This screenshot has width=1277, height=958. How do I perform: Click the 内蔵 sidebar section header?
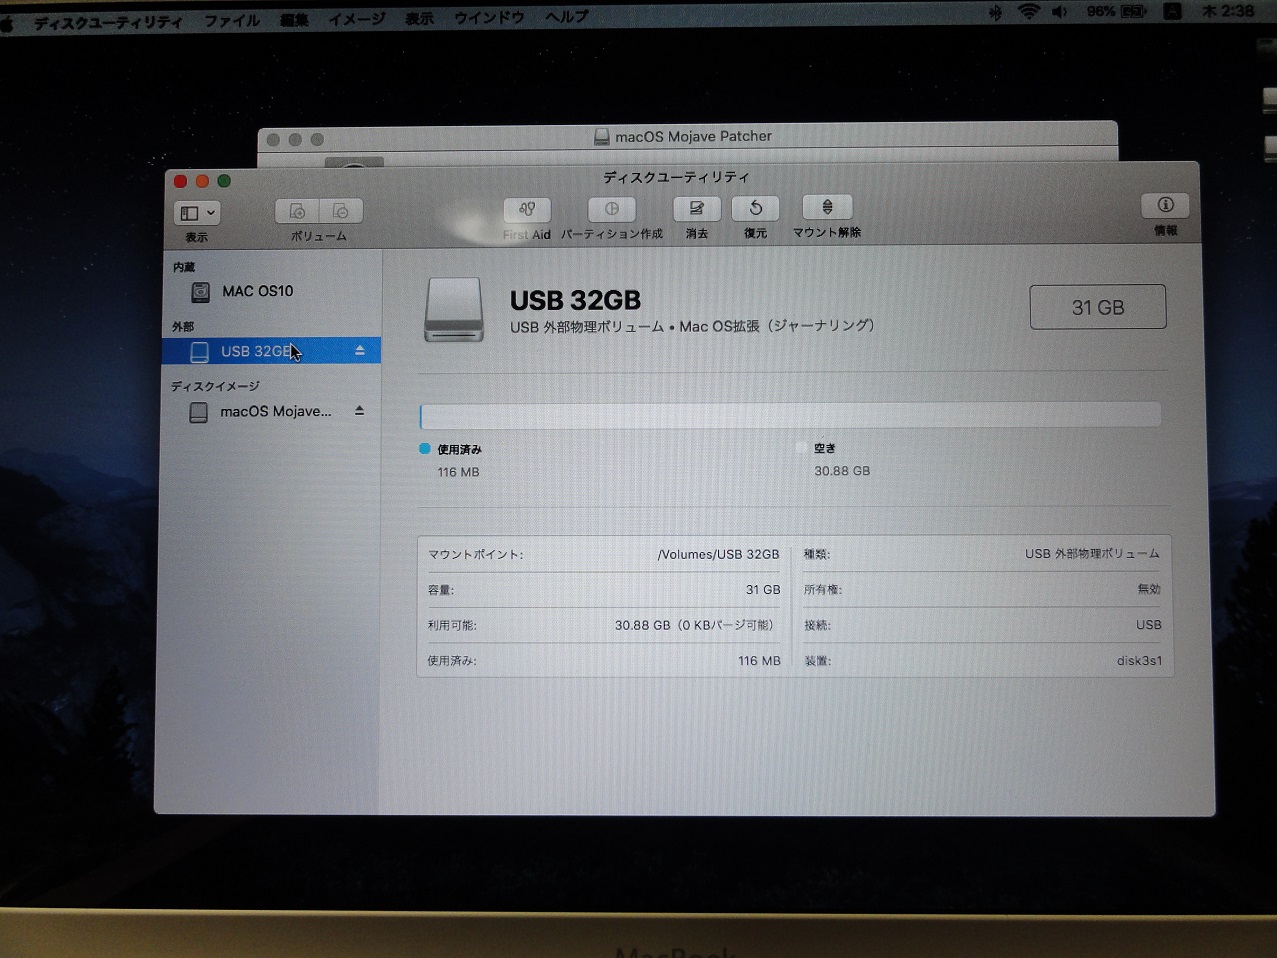(x=184, y=267)
